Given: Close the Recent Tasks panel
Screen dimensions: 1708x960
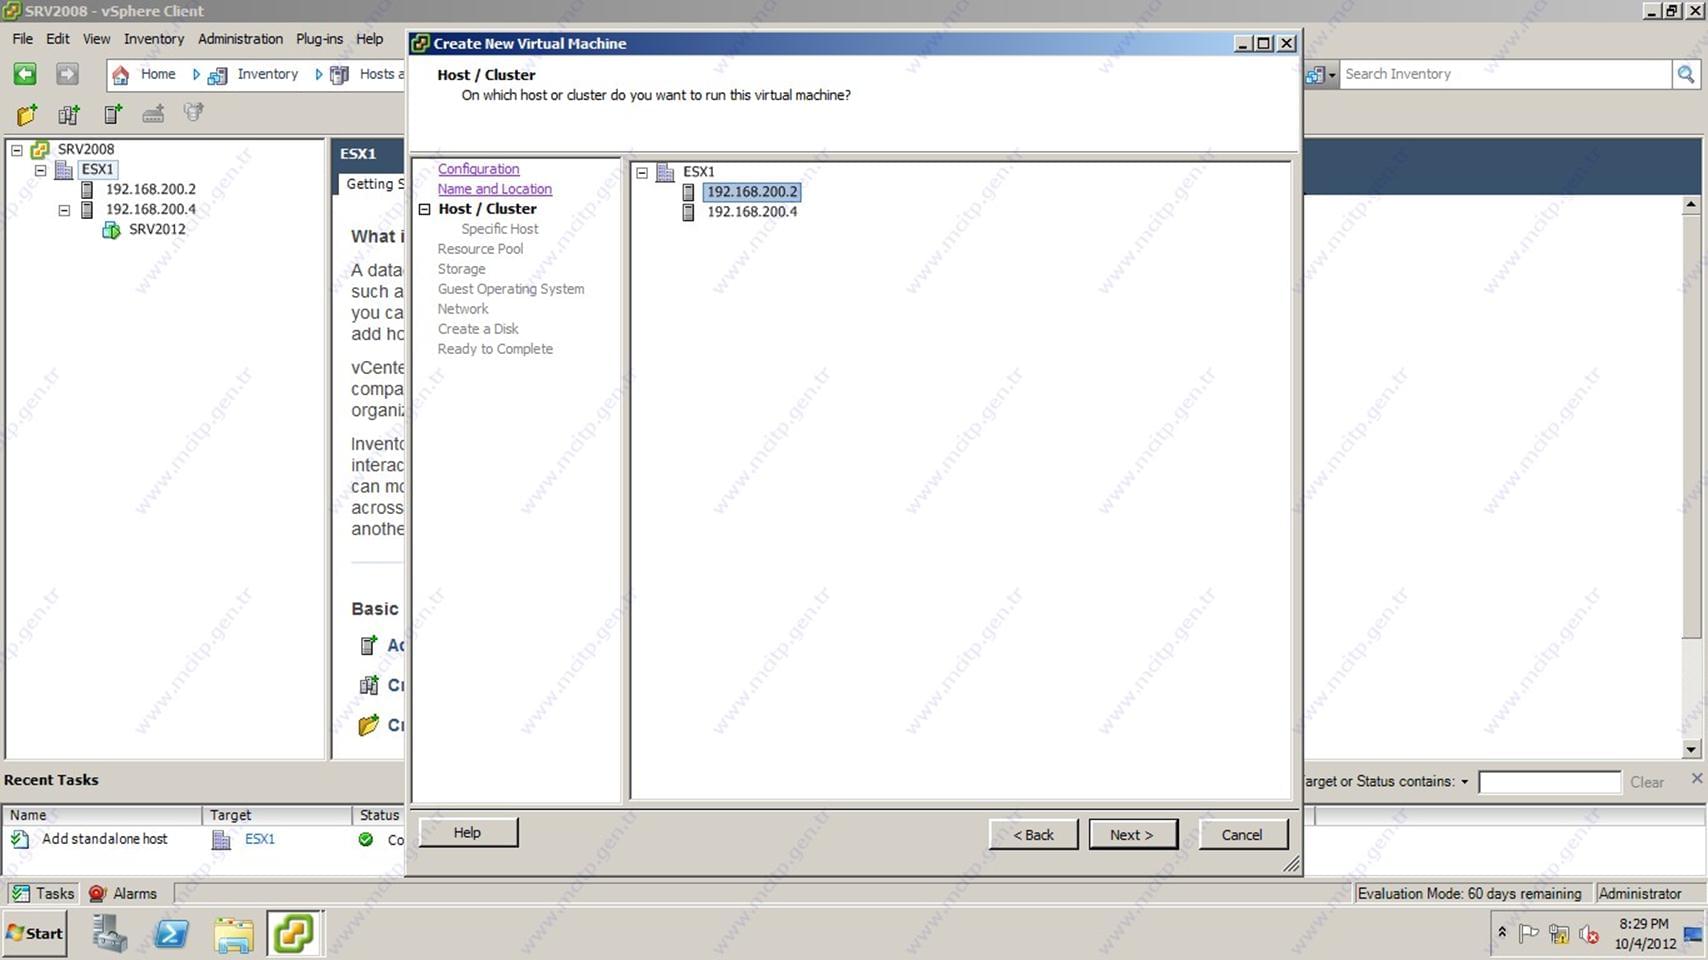Looking at the screenshot, I should tap(1697, 778).
